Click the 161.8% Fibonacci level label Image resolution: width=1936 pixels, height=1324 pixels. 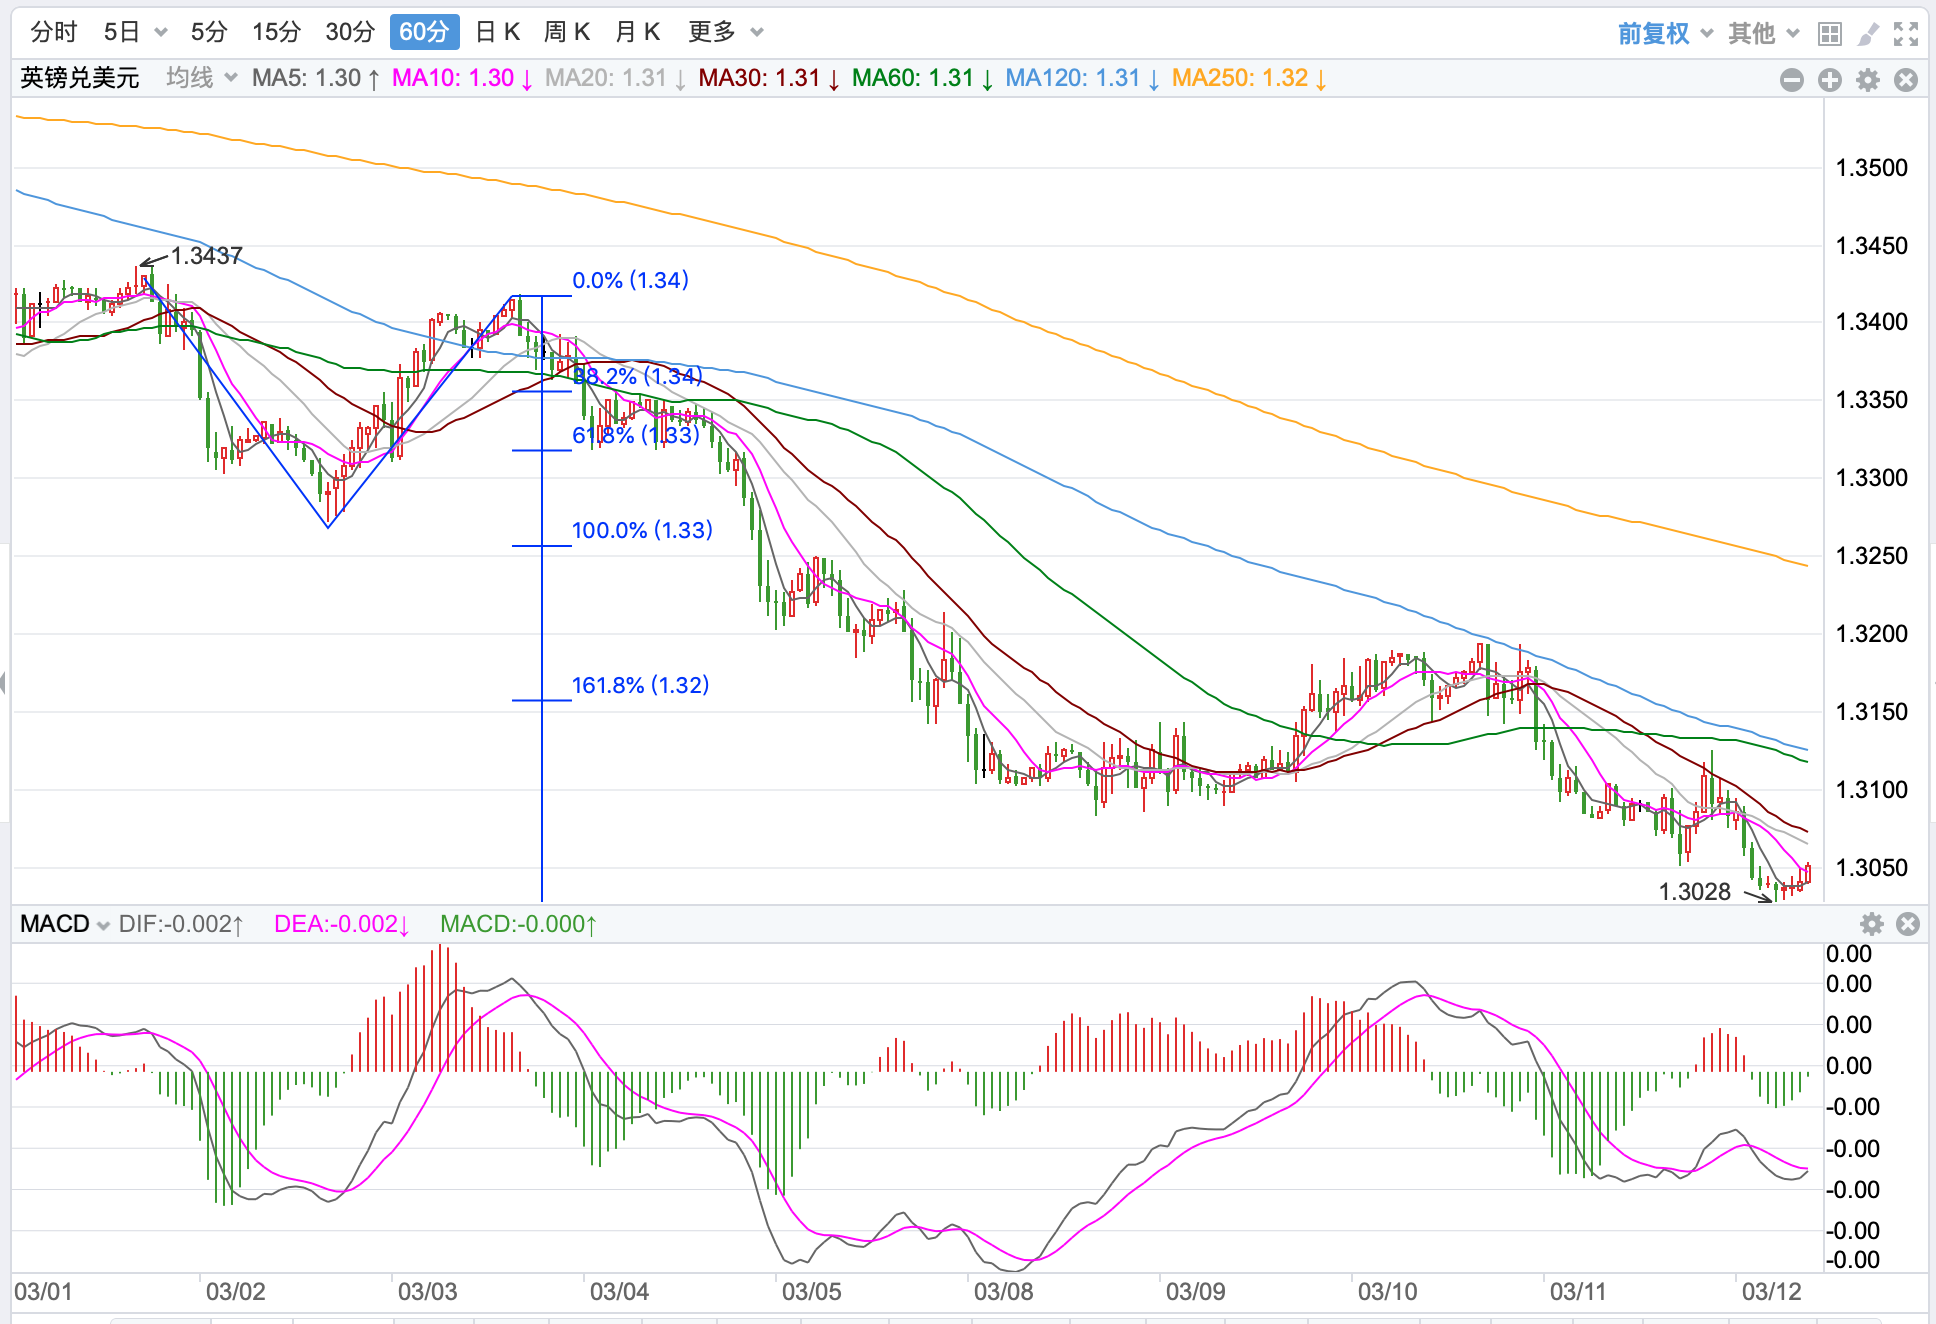pos(640,685)
